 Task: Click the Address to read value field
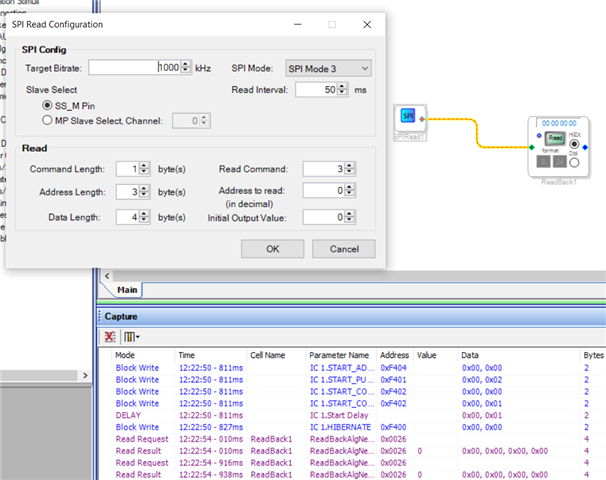click(324, 191)
